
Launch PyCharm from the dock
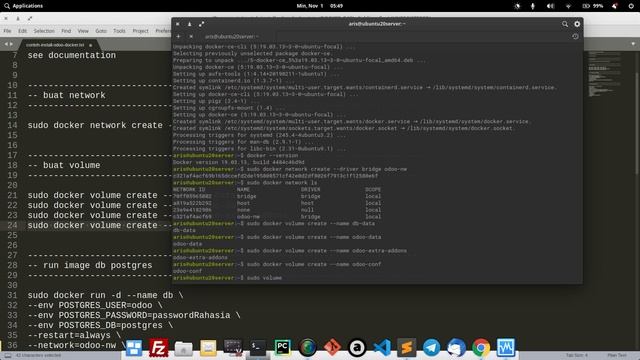[x=282, y=347]
